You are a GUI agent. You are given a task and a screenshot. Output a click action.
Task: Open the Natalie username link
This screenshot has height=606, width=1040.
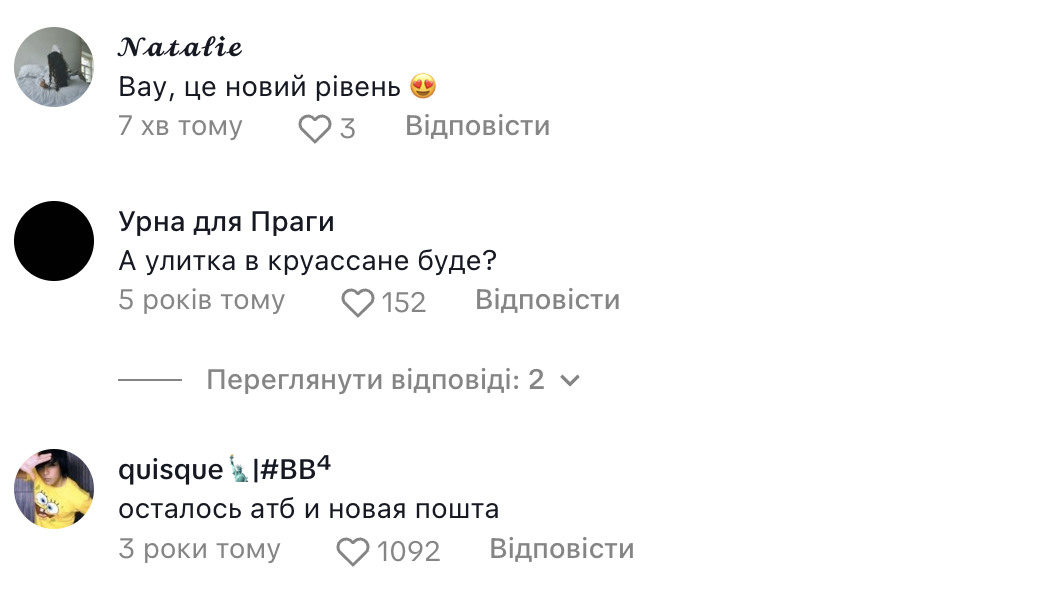[x=180, y=48]
